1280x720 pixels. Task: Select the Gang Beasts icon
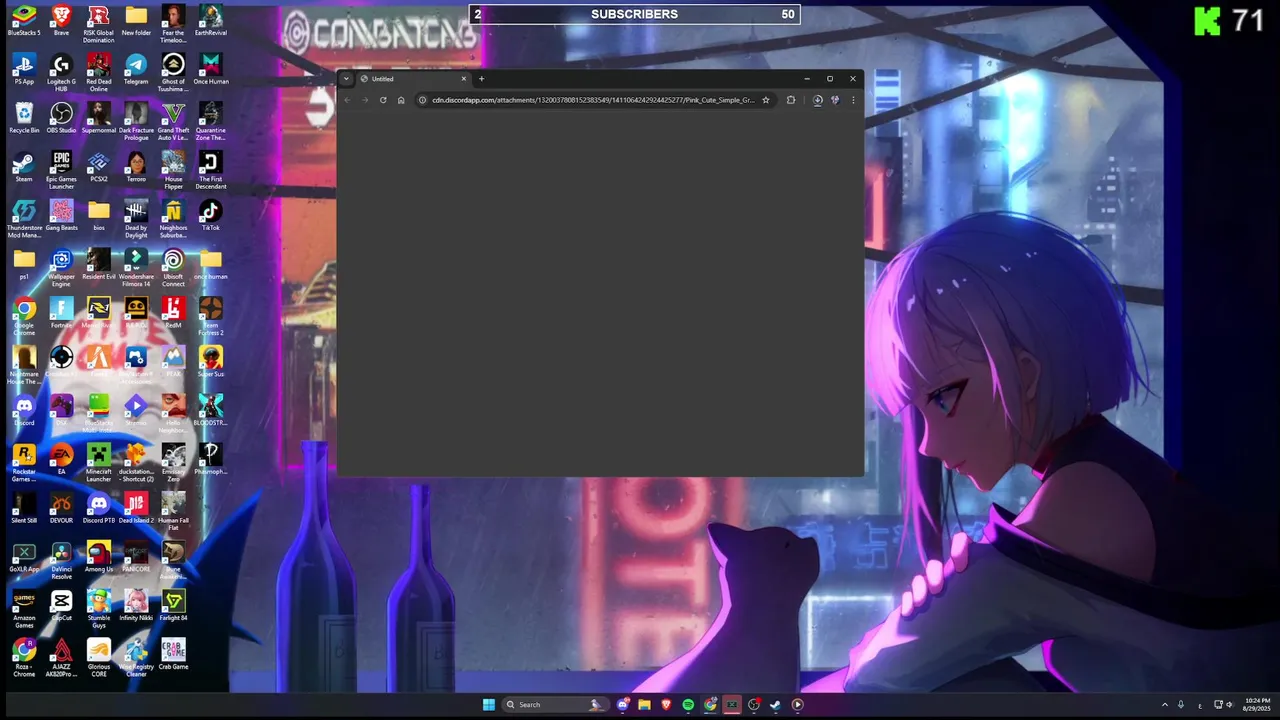[61, 216]
